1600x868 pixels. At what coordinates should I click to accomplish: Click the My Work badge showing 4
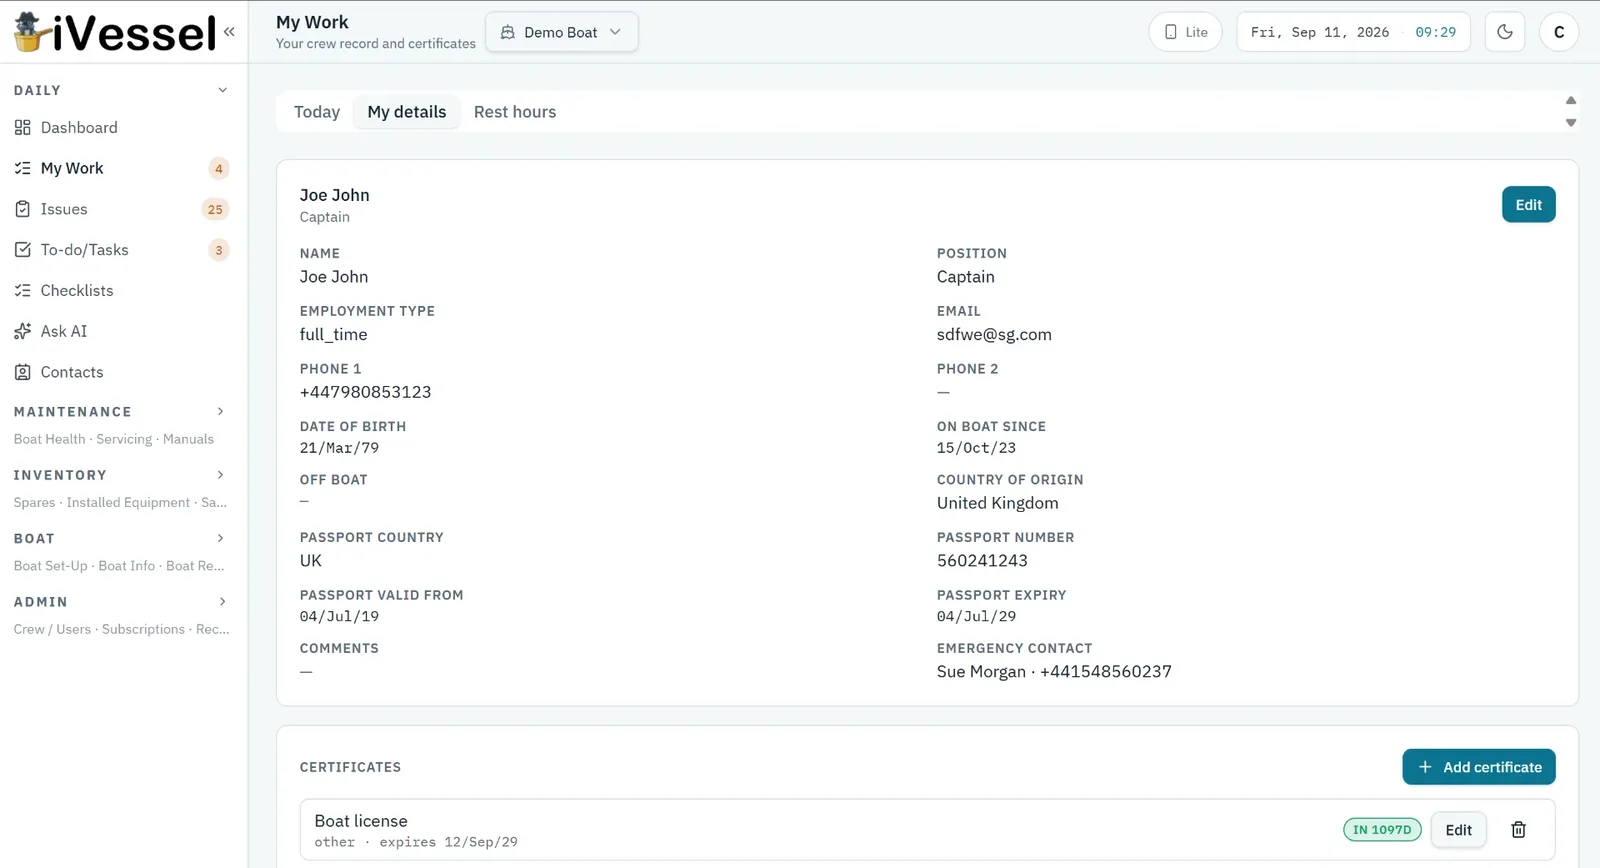click(x=219, y=168)
